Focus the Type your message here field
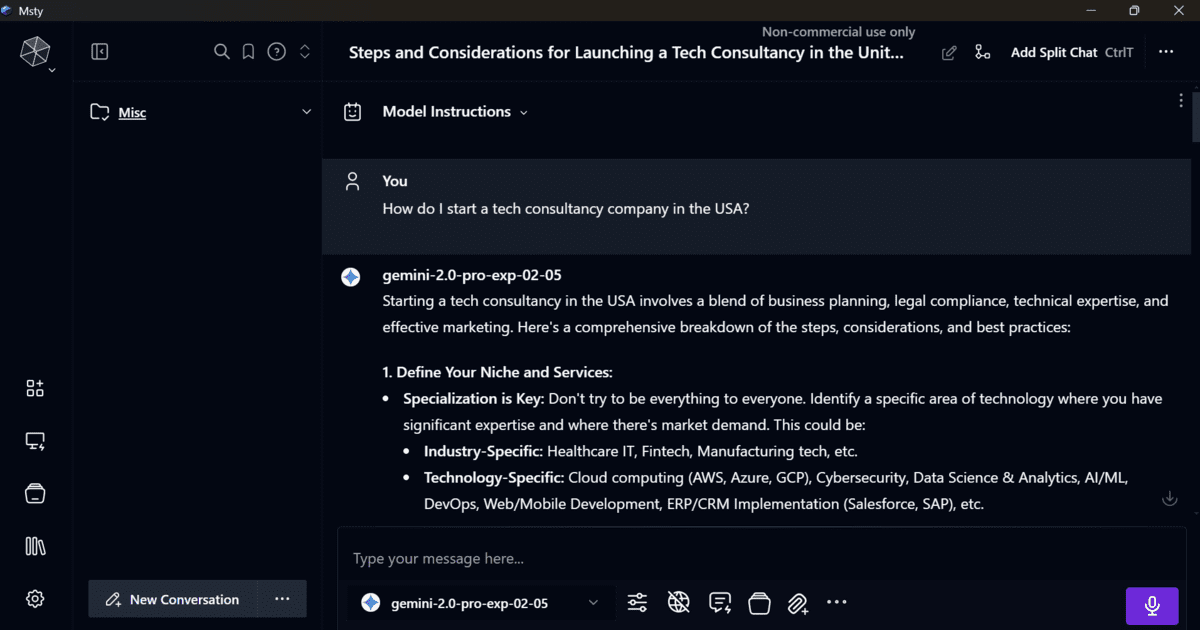1200x630 pixels. click(x=760, y=558)
